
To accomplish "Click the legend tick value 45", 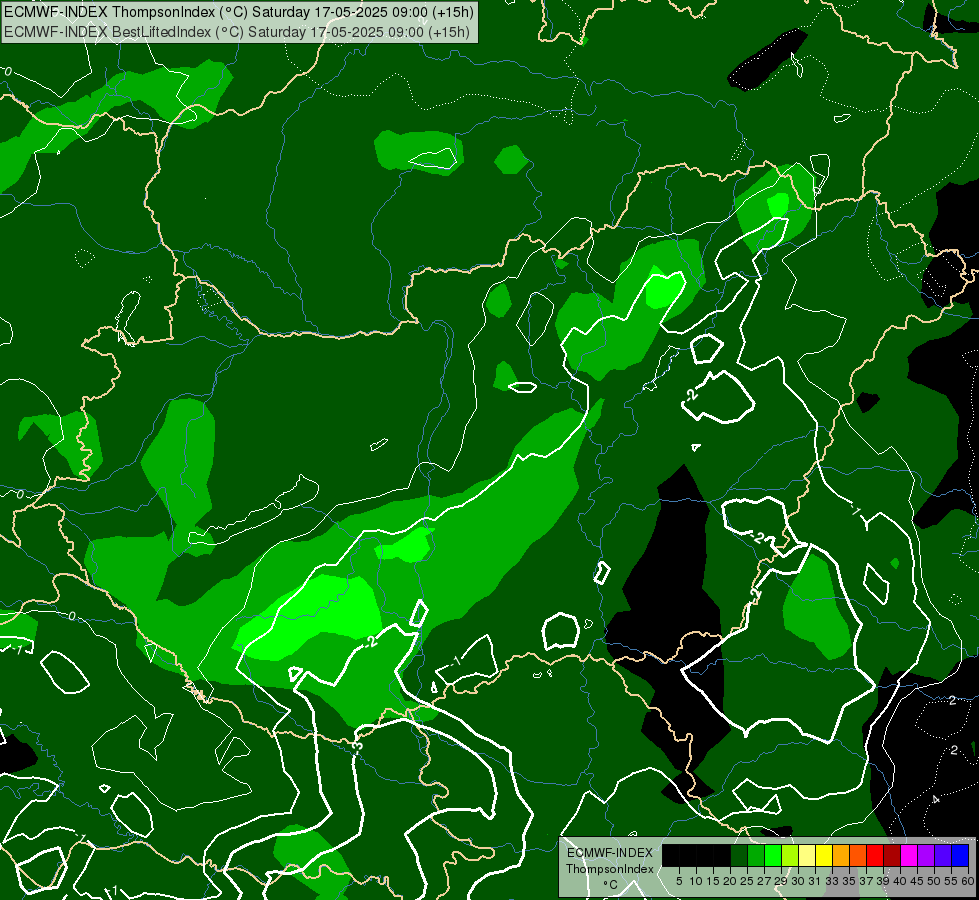I will pyautogui.click(x=917, y=881).
